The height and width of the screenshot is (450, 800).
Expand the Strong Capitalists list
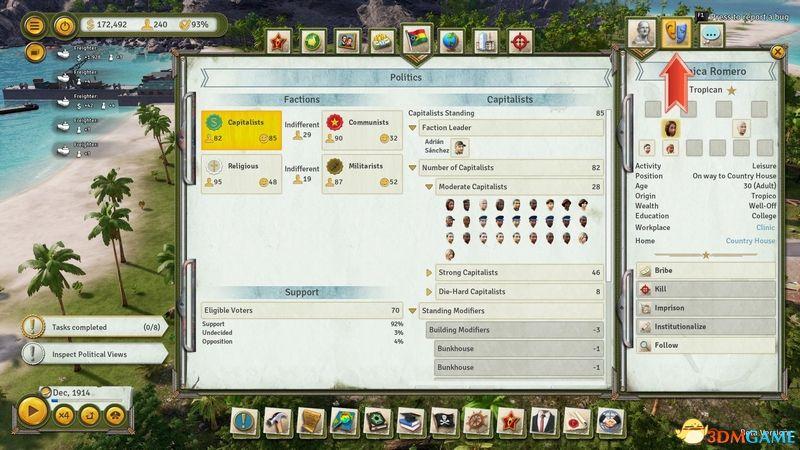coord(429,272)
